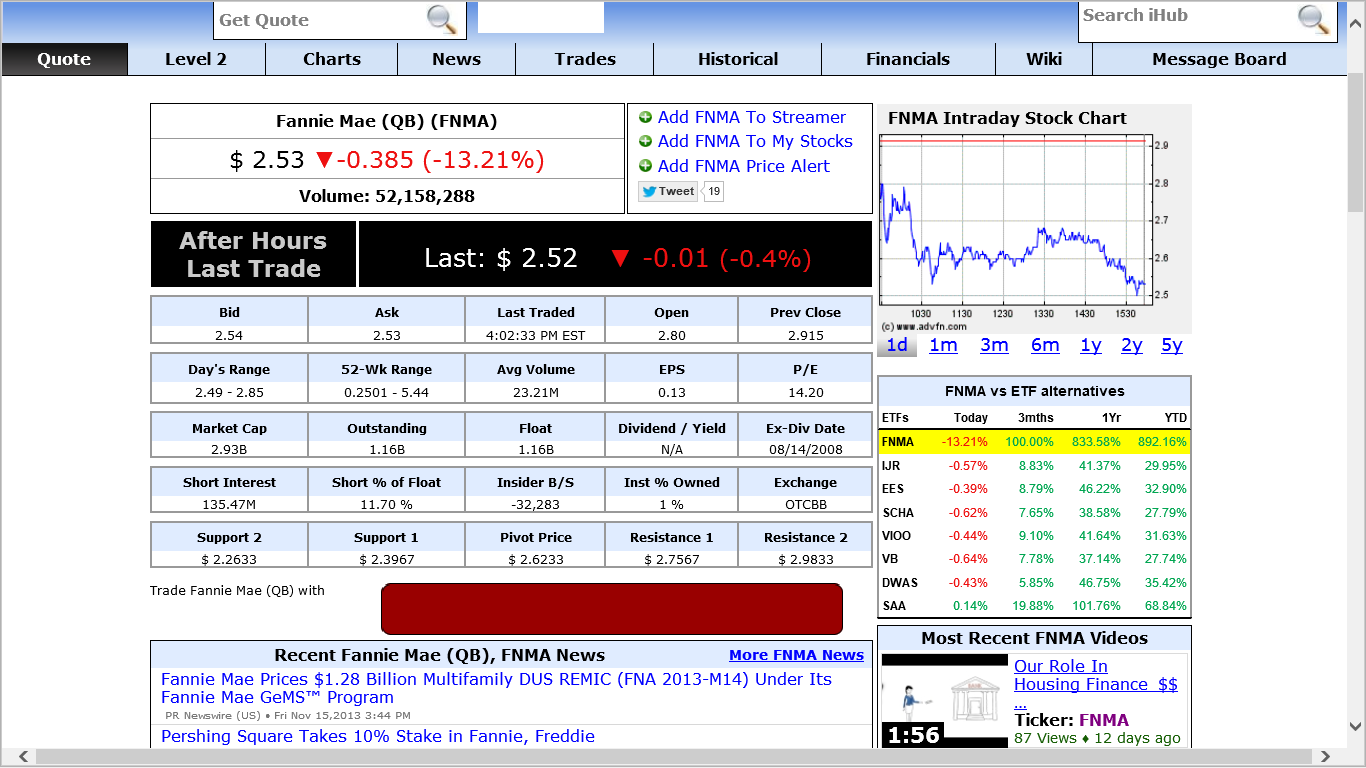Open the Level 2 tab
Image resolution: width=1366 pixels, height=768 pixels.
[196, 59]
